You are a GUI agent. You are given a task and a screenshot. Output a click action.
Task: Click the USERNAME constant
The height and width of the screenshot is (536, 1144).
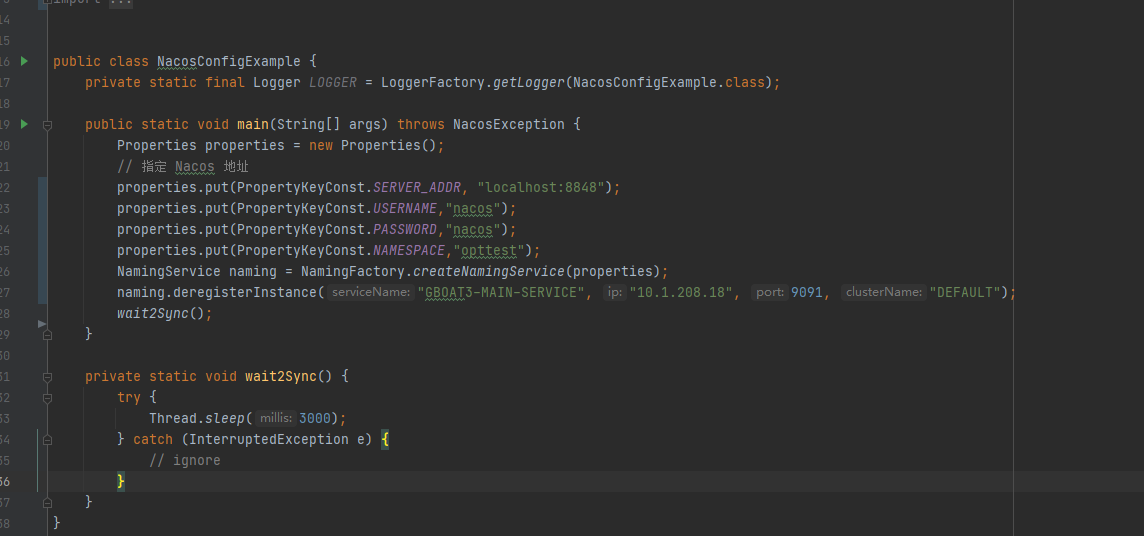[405, 209]
